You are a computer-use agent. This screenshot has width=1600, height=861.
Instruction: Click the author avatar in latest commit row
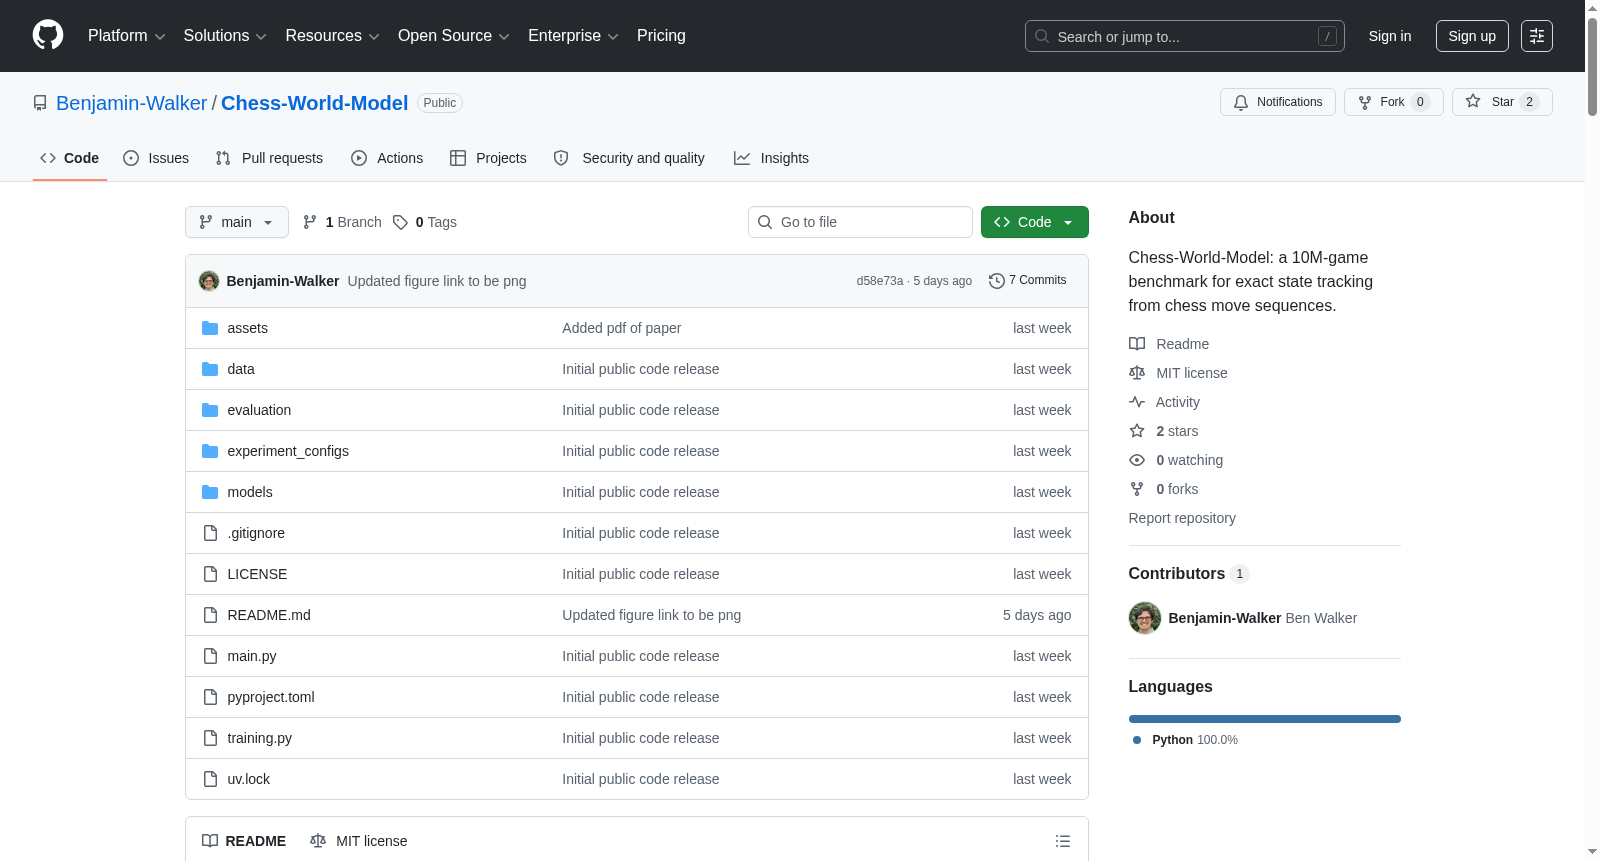click(209, 281)
